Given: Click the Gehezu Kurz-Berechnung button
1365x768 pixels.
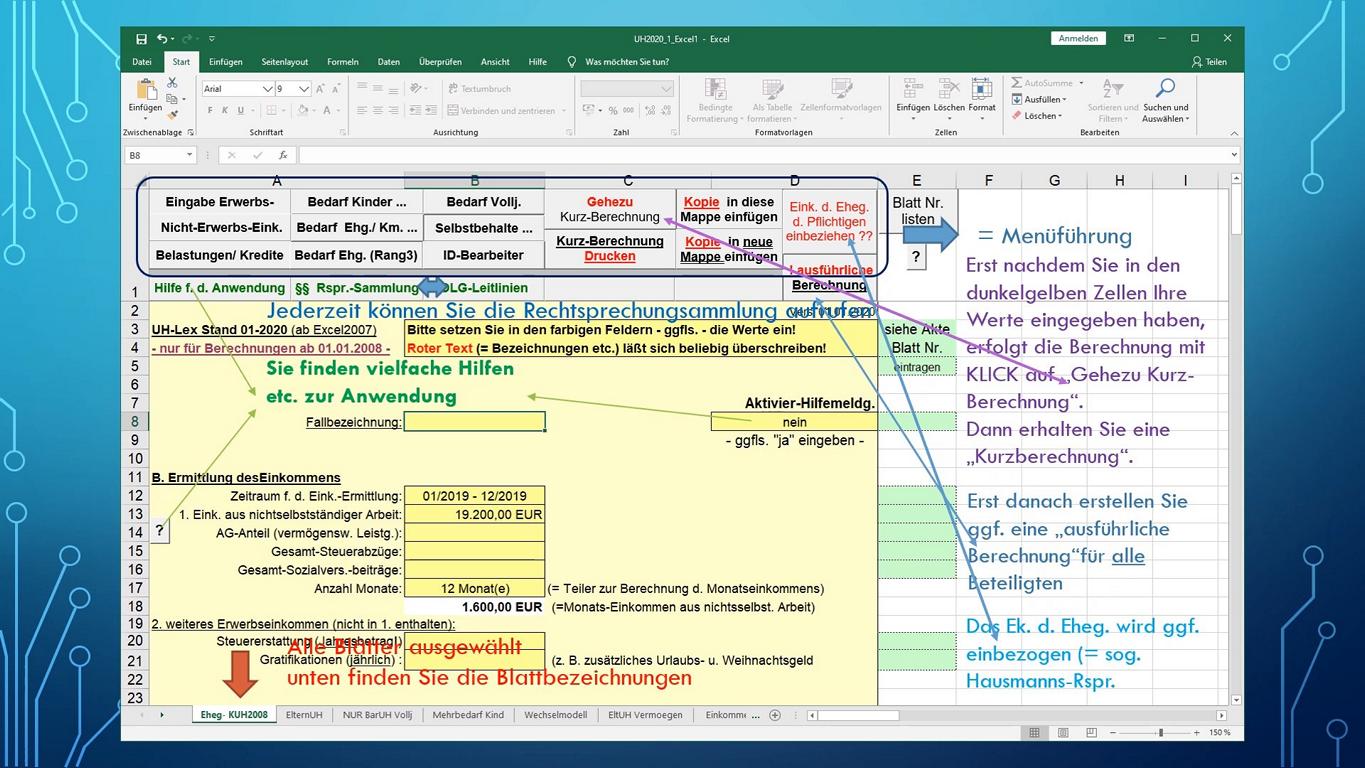Looking at the screenshot, I should (x=610, y=209).
